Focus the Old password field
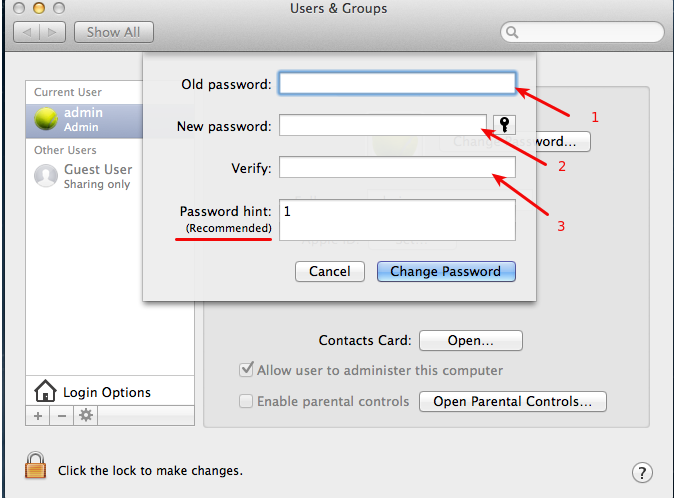The height and width of the screenshot is (498, 674). click(x=397, y=83)
